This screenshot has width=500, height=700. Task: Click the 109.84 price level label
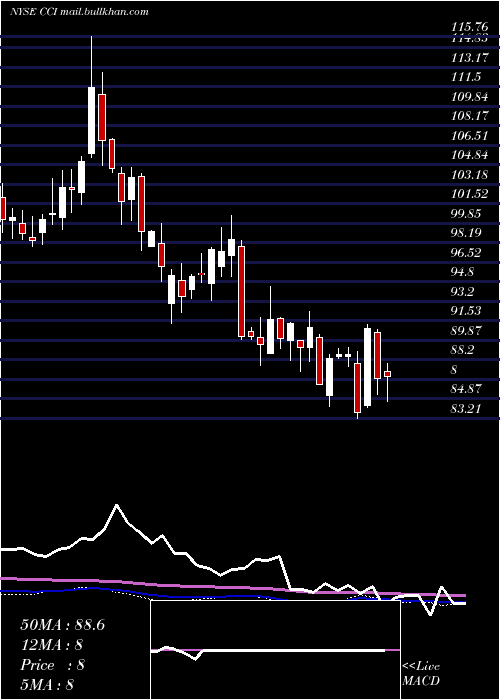tap(469, 97)
